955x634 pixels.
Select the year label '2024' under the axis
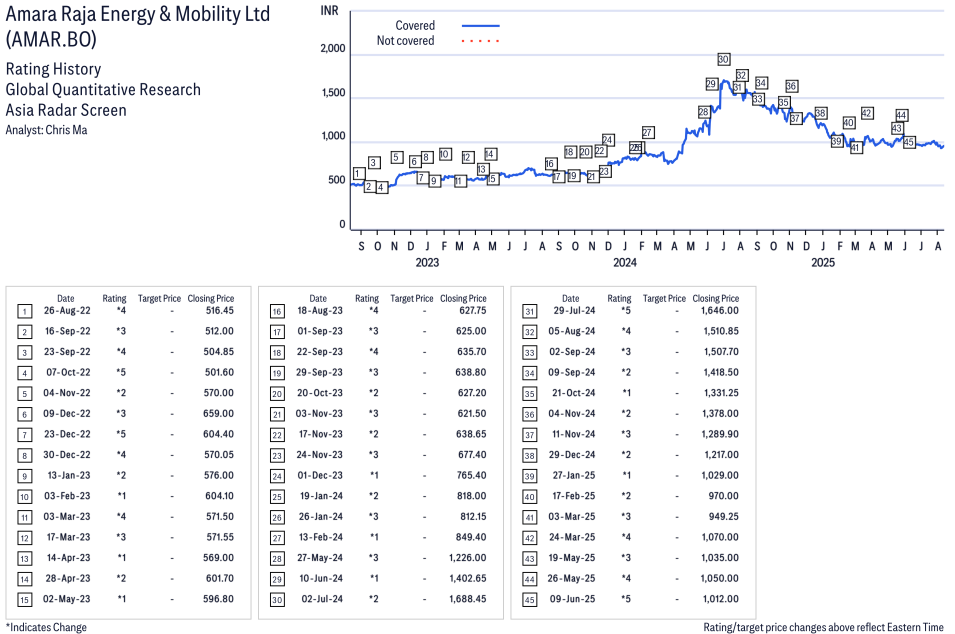coord(625,262)
